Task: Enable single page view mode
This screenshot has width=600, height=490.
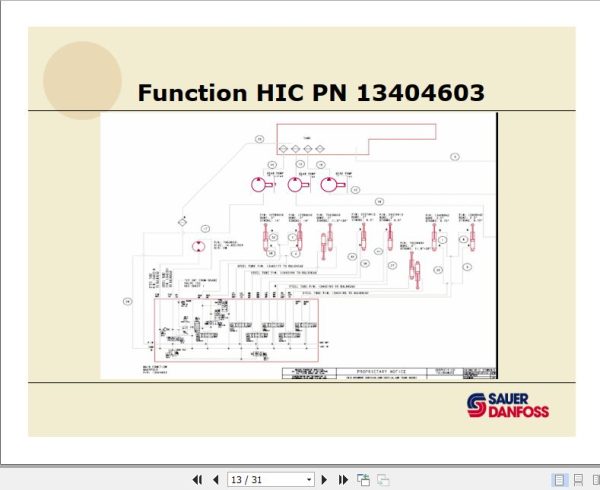Action: coord(559,480)
